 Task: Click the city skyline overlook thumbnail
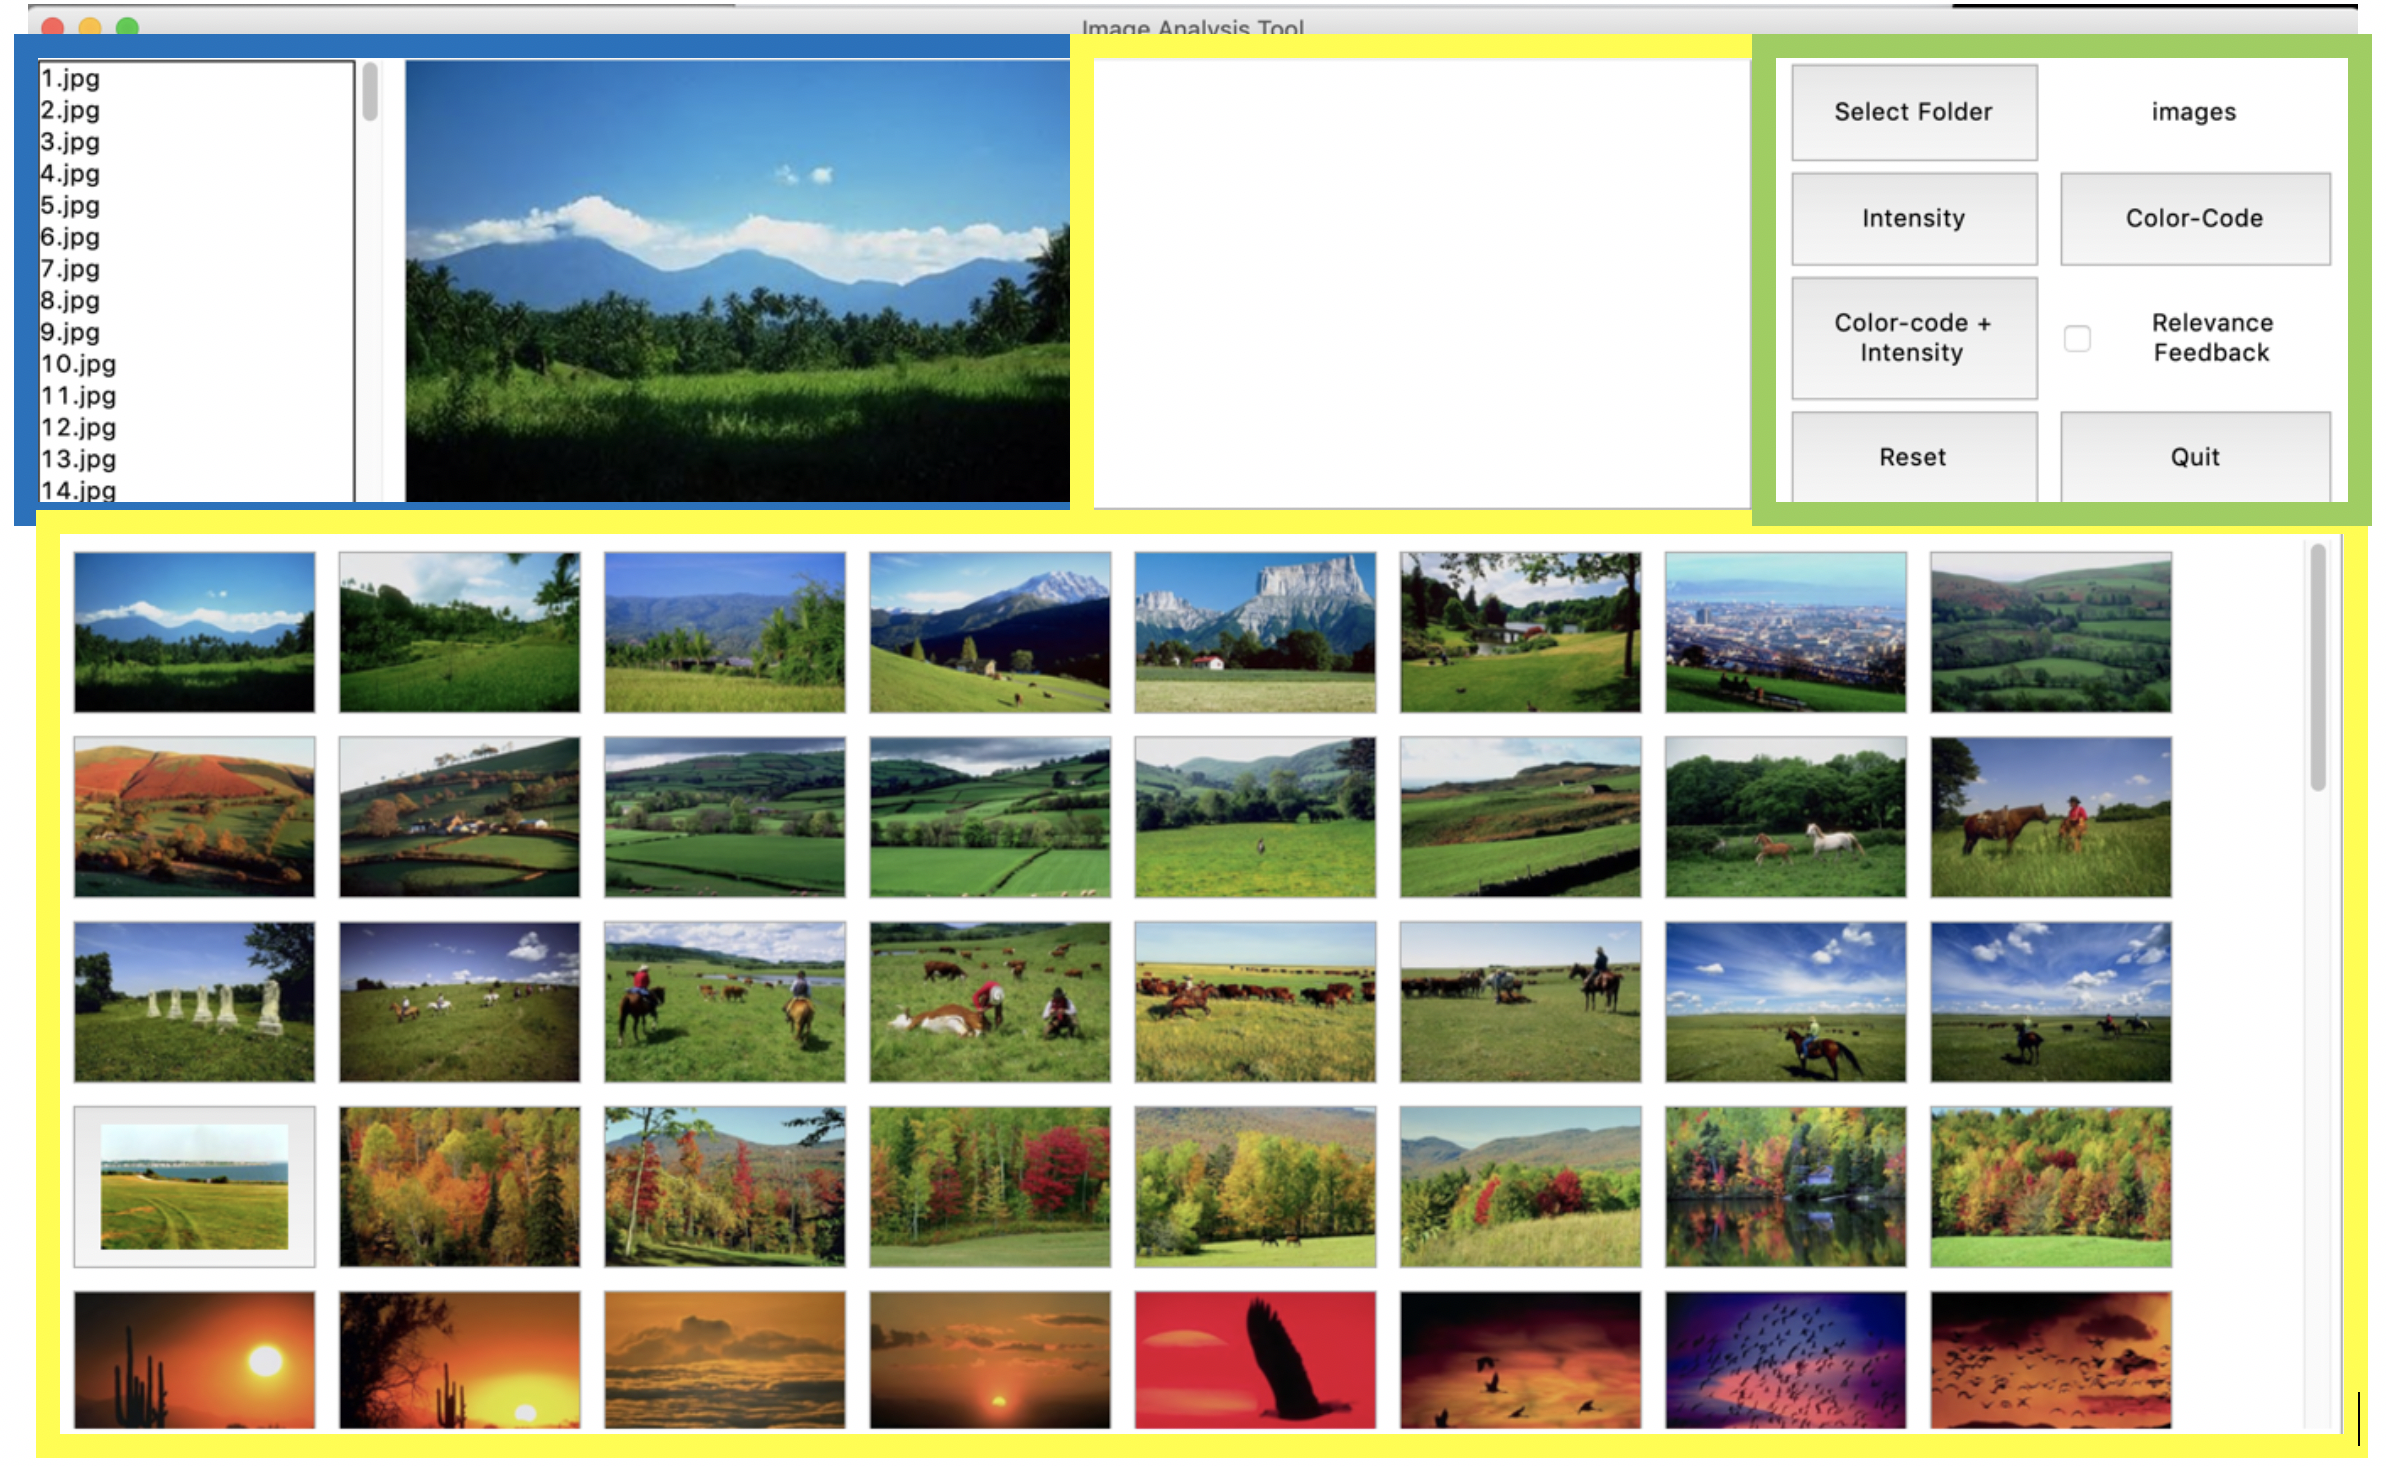[x=1785, y=632]
